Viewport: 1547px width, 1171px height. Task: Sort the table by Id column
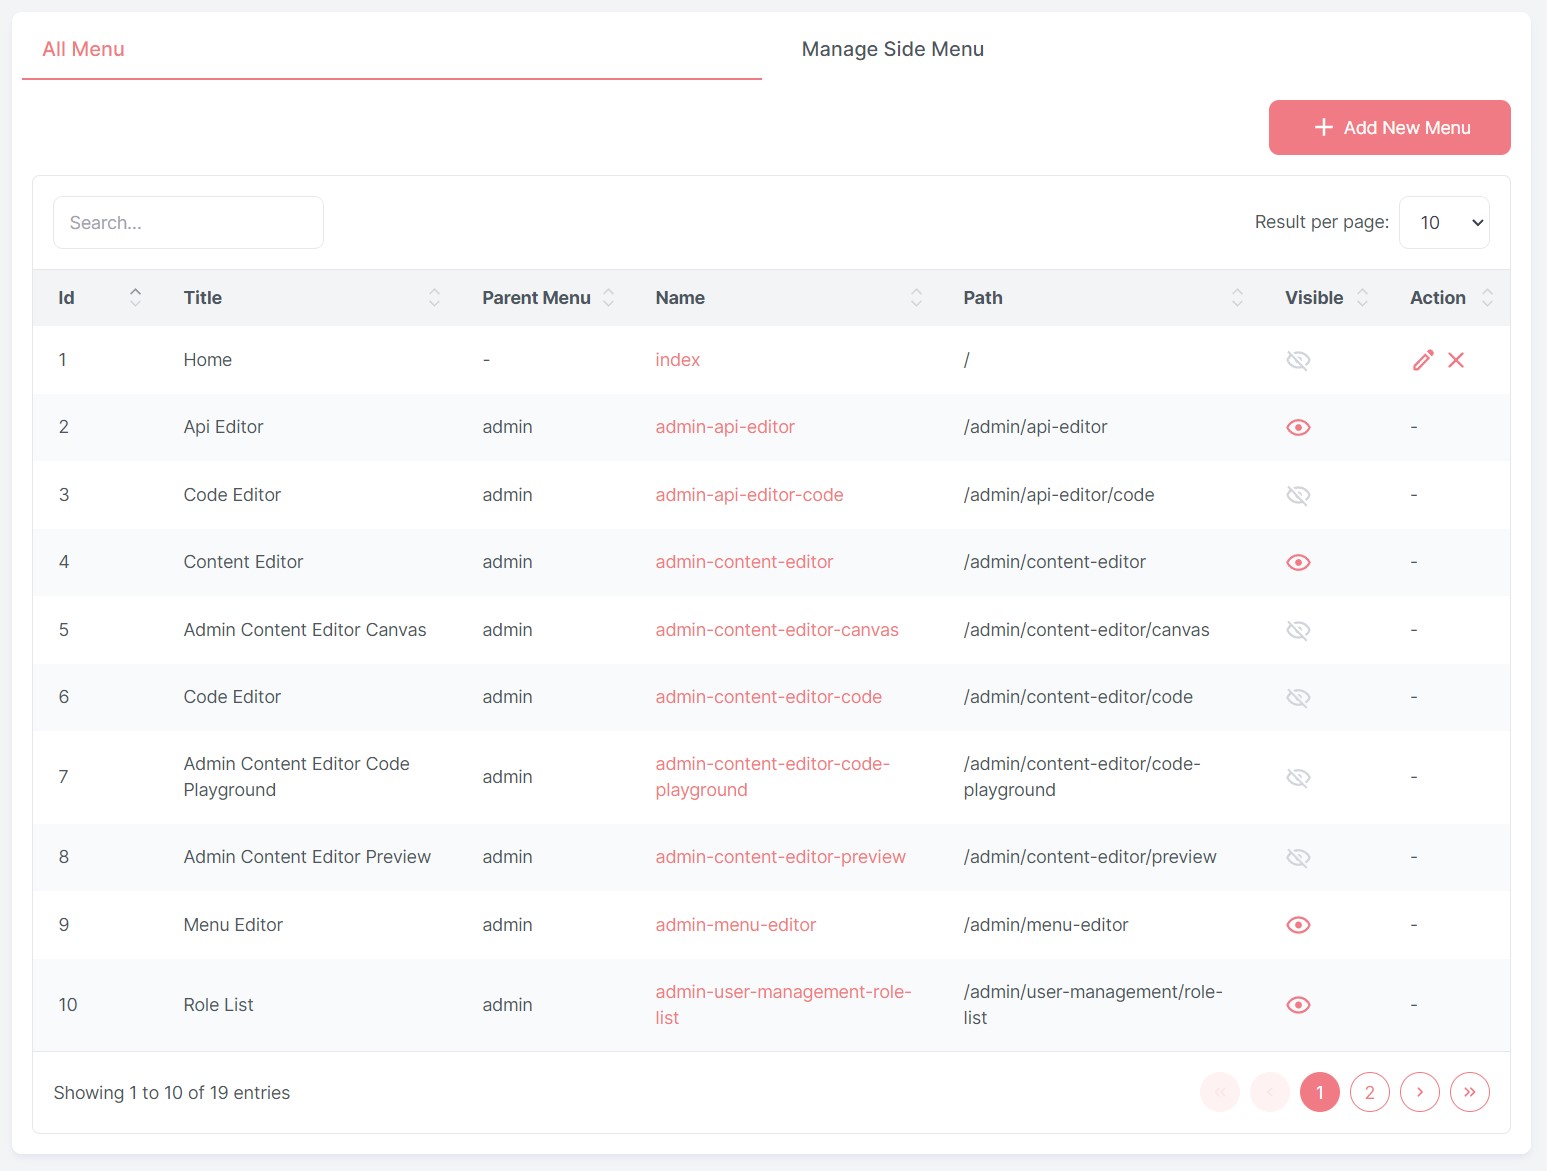click(135, 297)
